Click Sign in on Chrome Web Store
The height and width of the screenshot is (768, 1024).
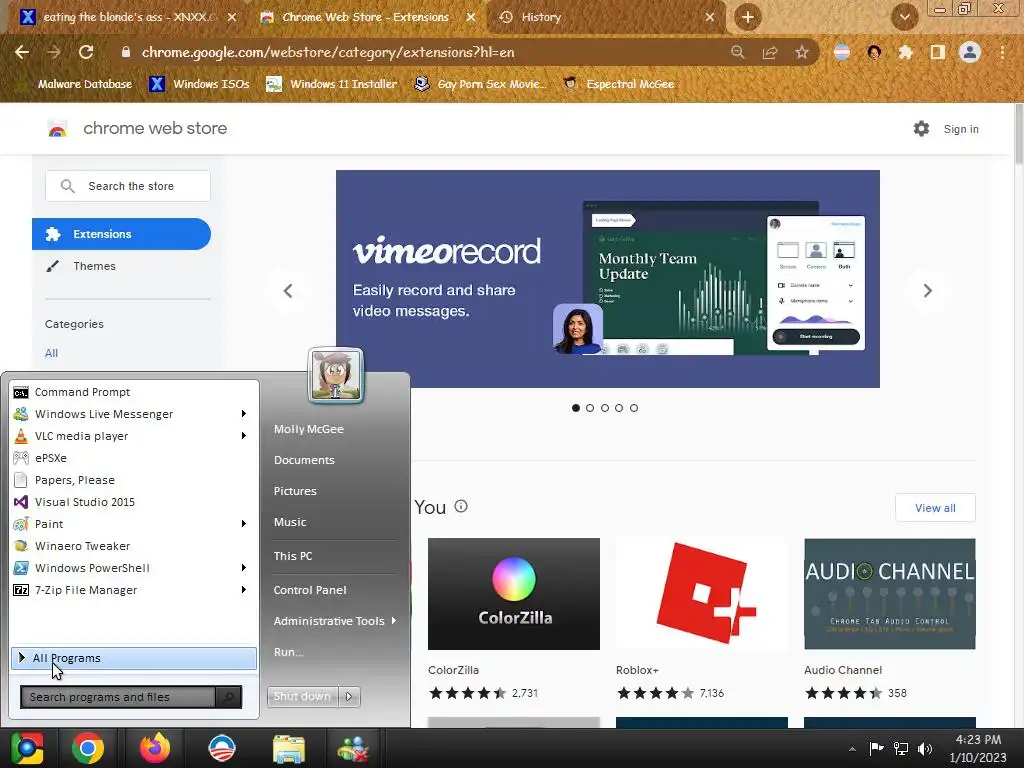[961, 129]
